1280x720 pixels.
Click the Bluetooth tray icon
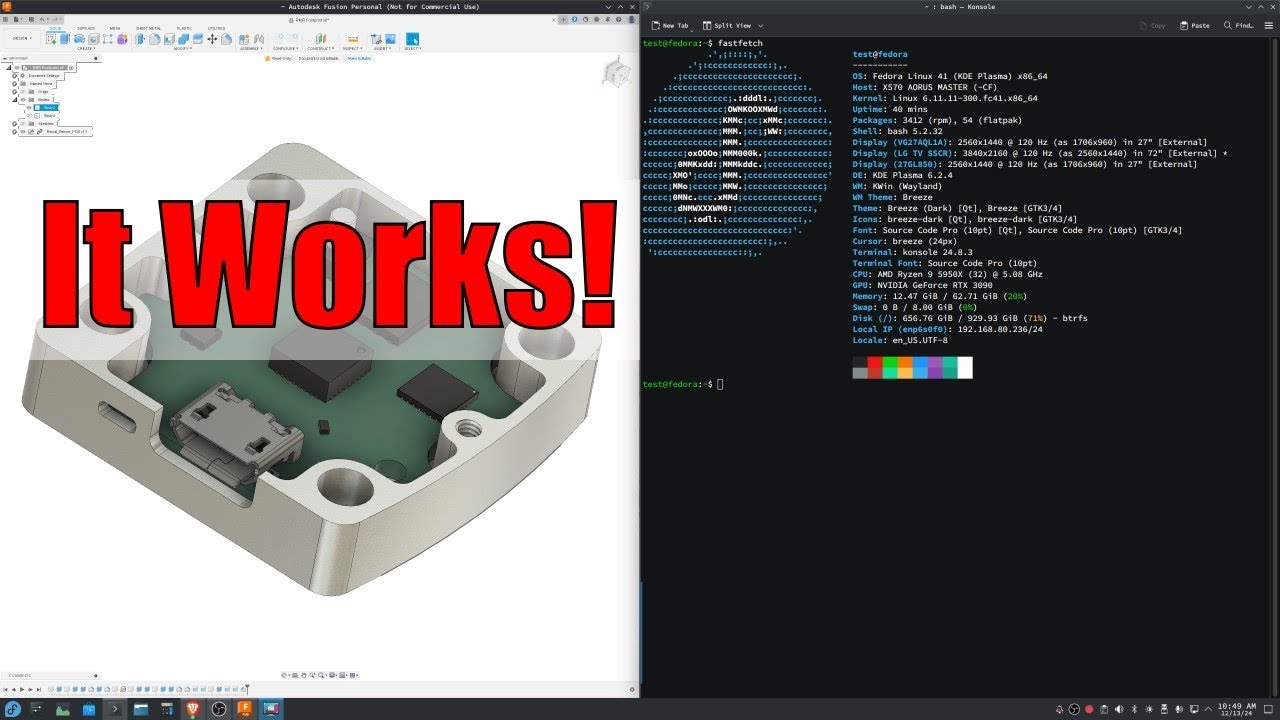[x=1134, y=709]
